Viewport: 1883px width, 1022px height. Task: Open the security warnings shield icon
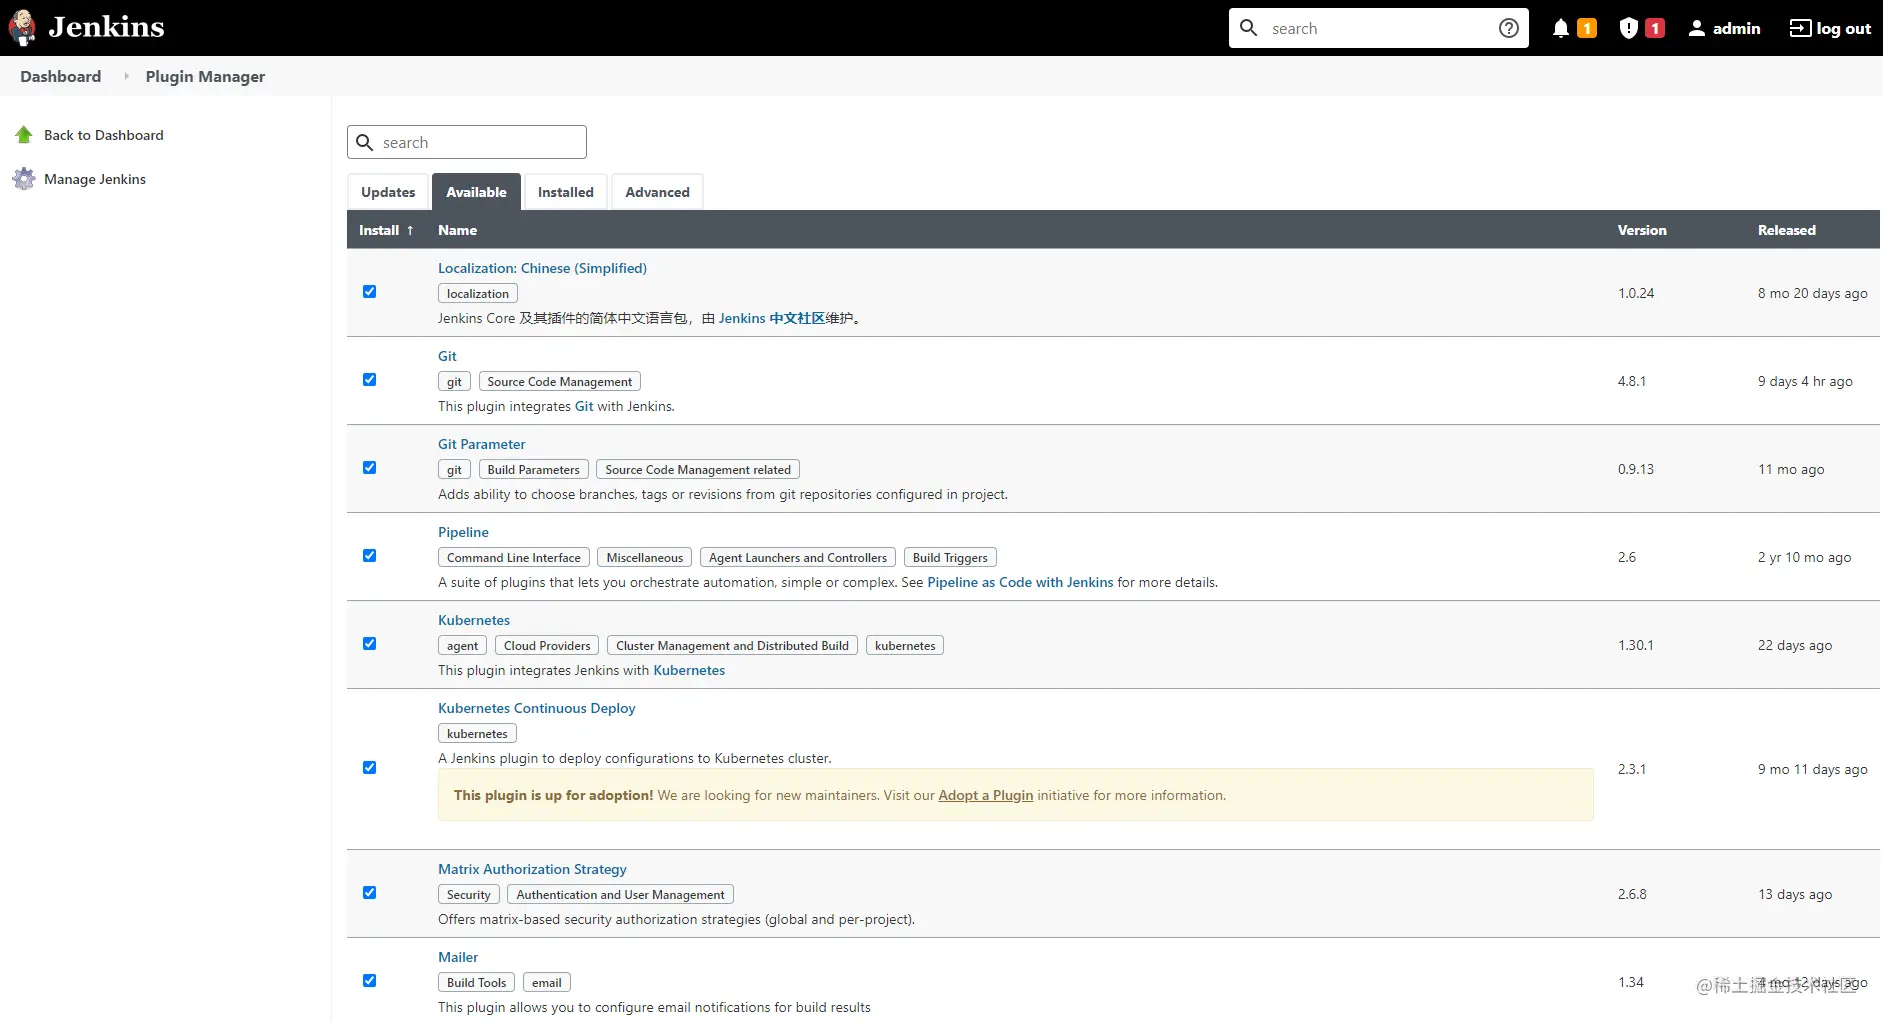tap(1629, 28)
